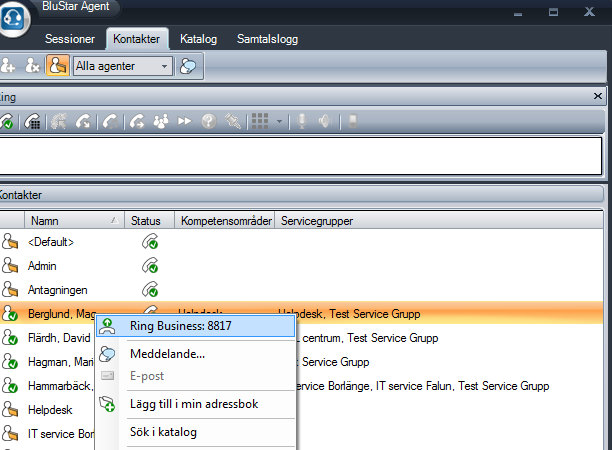The height and width of the screenshot is (450, 612).
Task: Click the hang up call icon
Action: (83, 121)
